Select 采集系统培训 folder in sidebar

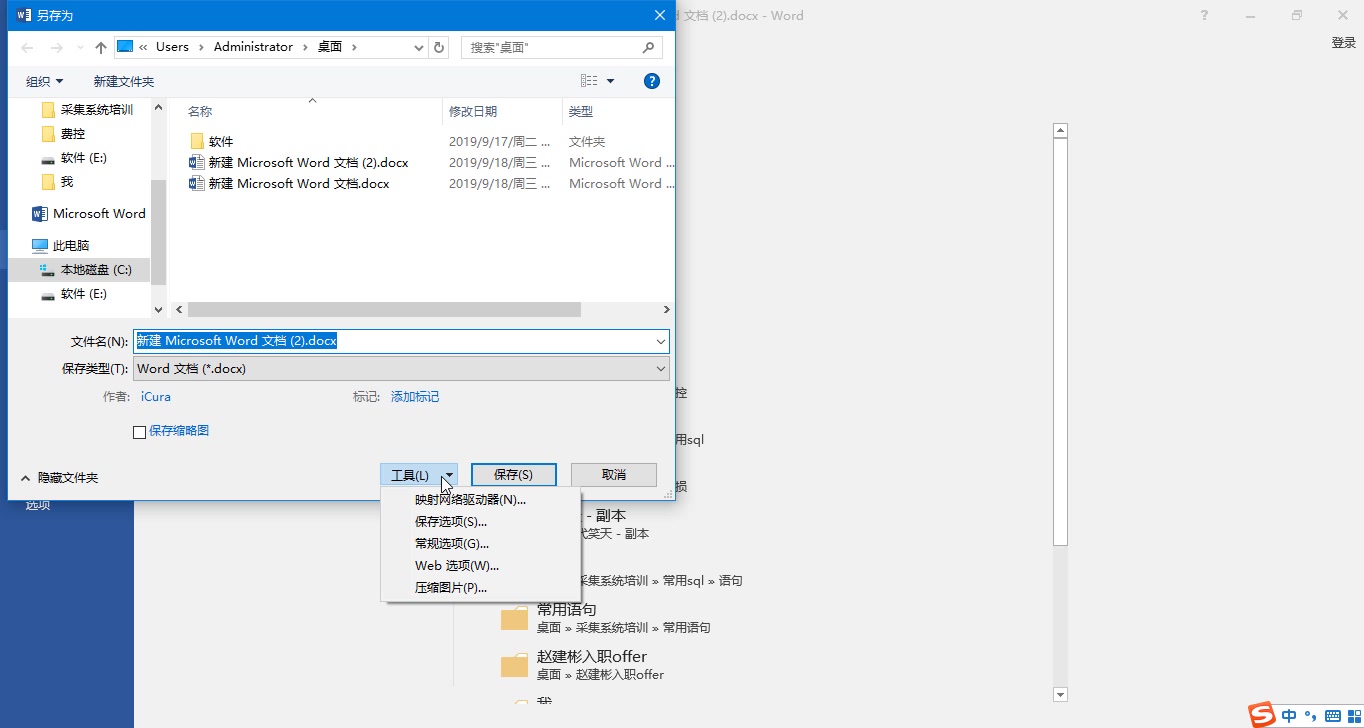[88, 110]
